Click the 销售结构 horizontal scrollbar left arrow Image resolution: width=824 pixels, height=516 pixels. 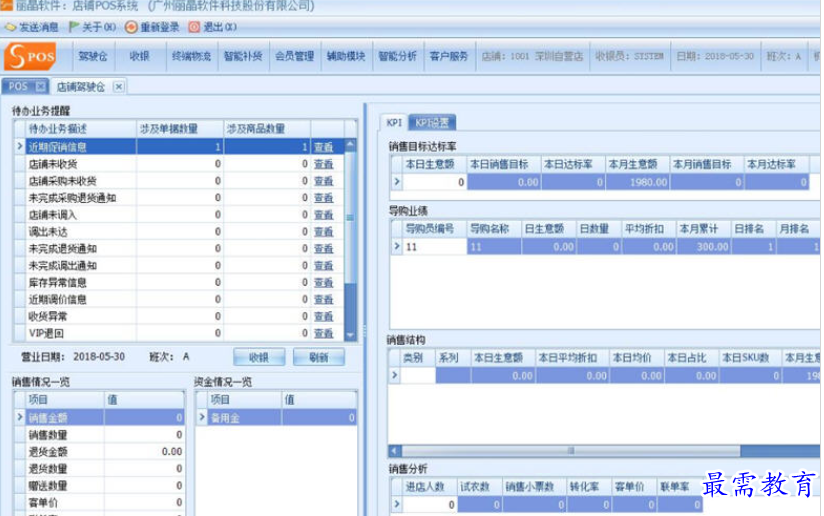coord(395,451)
